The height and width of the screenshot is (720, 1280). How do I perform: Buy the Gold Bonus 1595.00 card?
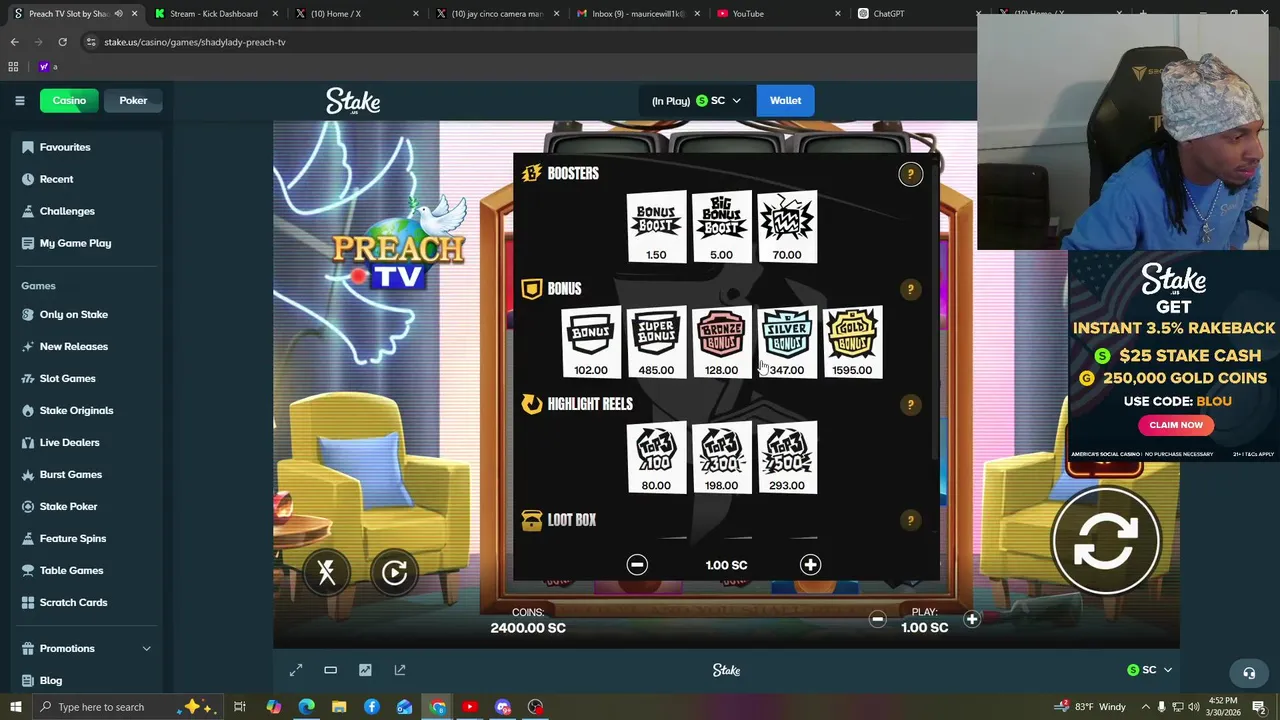click(852, 342)
